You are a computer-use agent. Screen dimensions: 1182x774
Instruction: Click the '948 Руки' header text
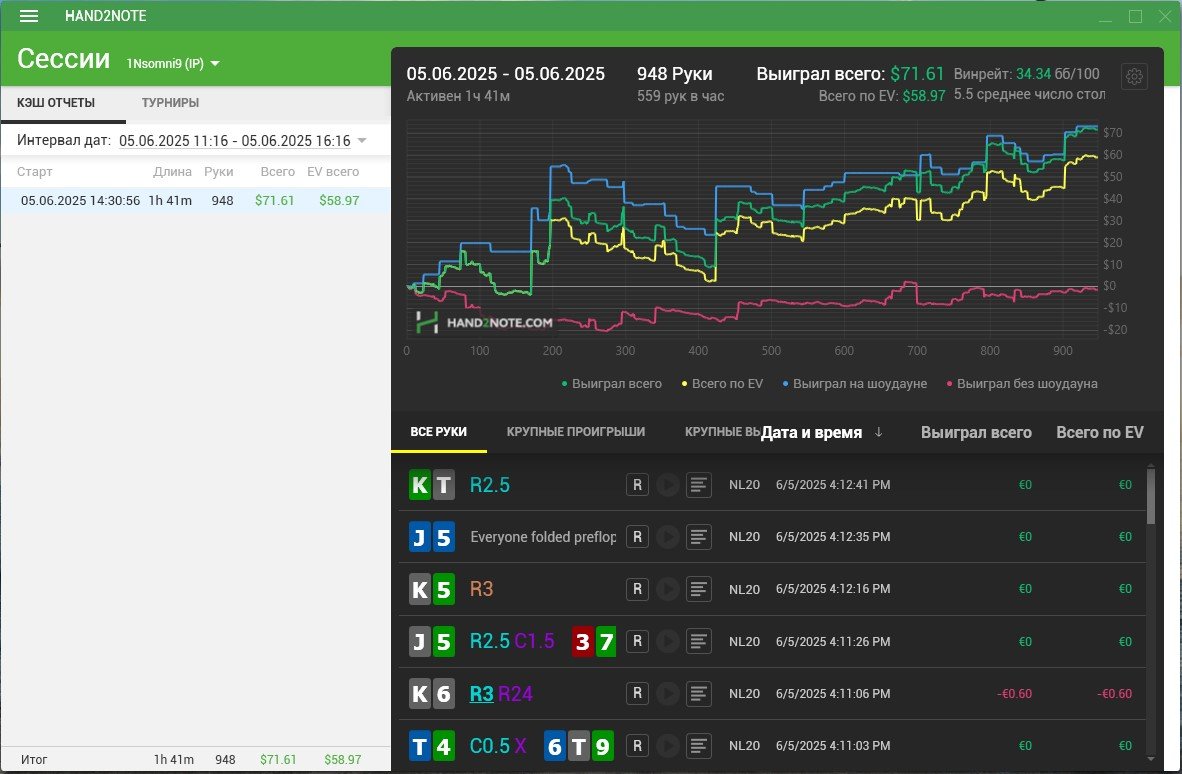coord(675,74)
